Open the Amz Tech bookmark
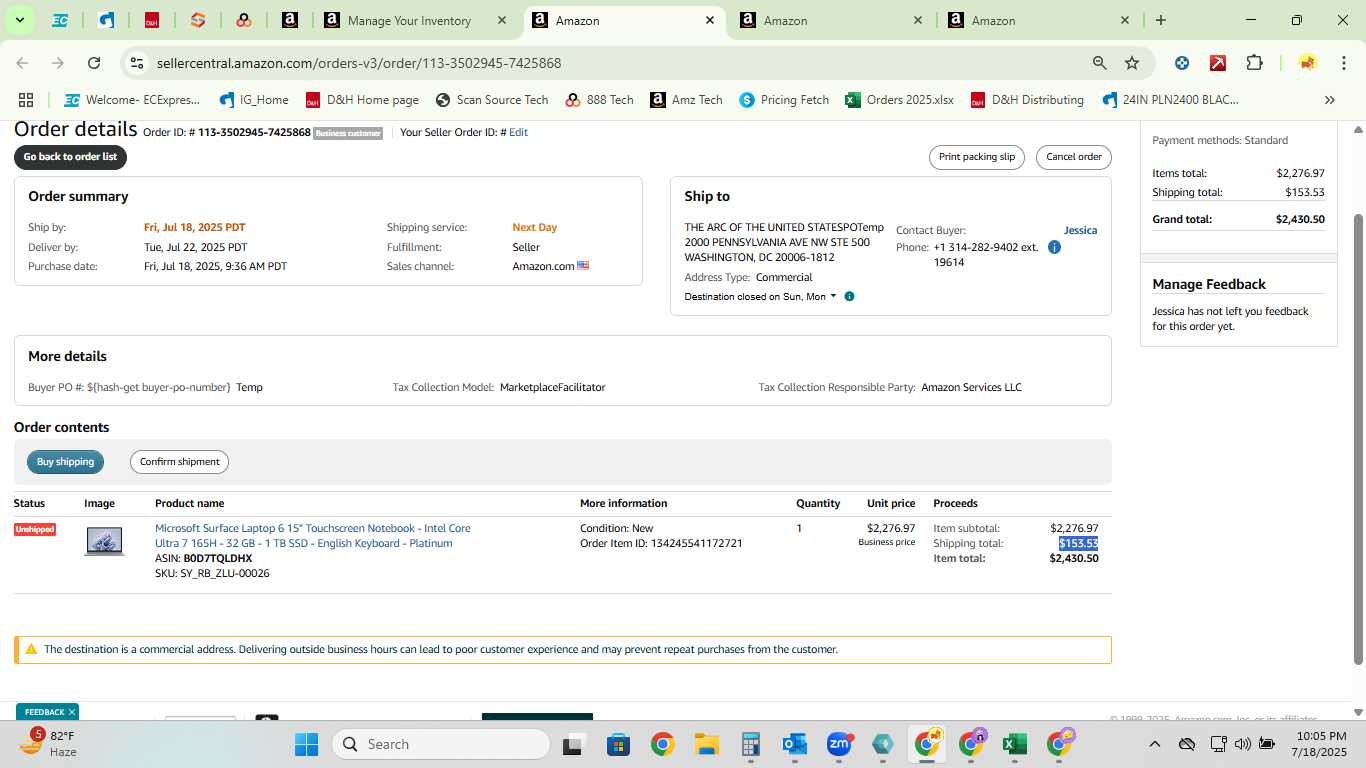This screenshot has width=1366, height=768. (686, 100)
